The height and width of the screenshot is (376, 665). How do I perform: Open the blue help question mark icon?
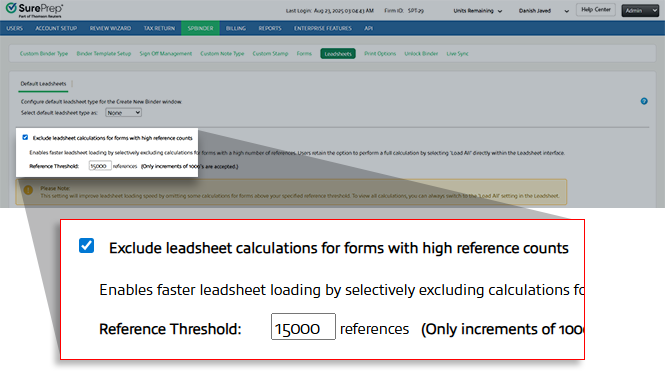pyautogui.click(x=644, y=101)
